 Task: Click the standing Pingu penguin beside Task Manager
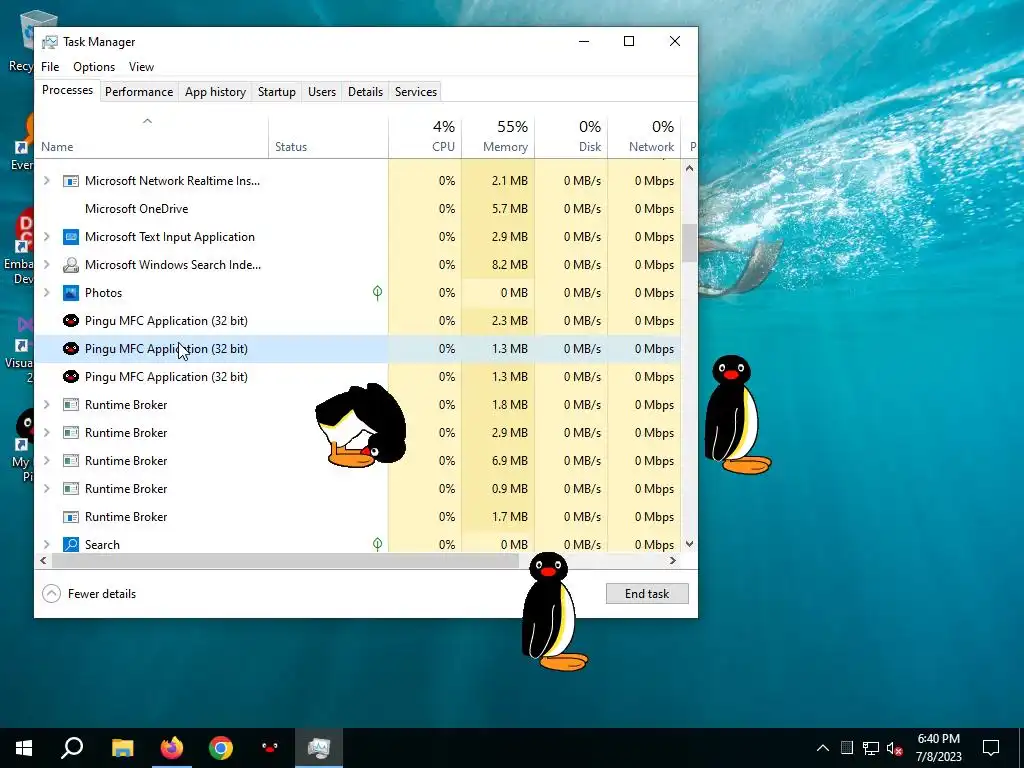(x=737, y=414)
